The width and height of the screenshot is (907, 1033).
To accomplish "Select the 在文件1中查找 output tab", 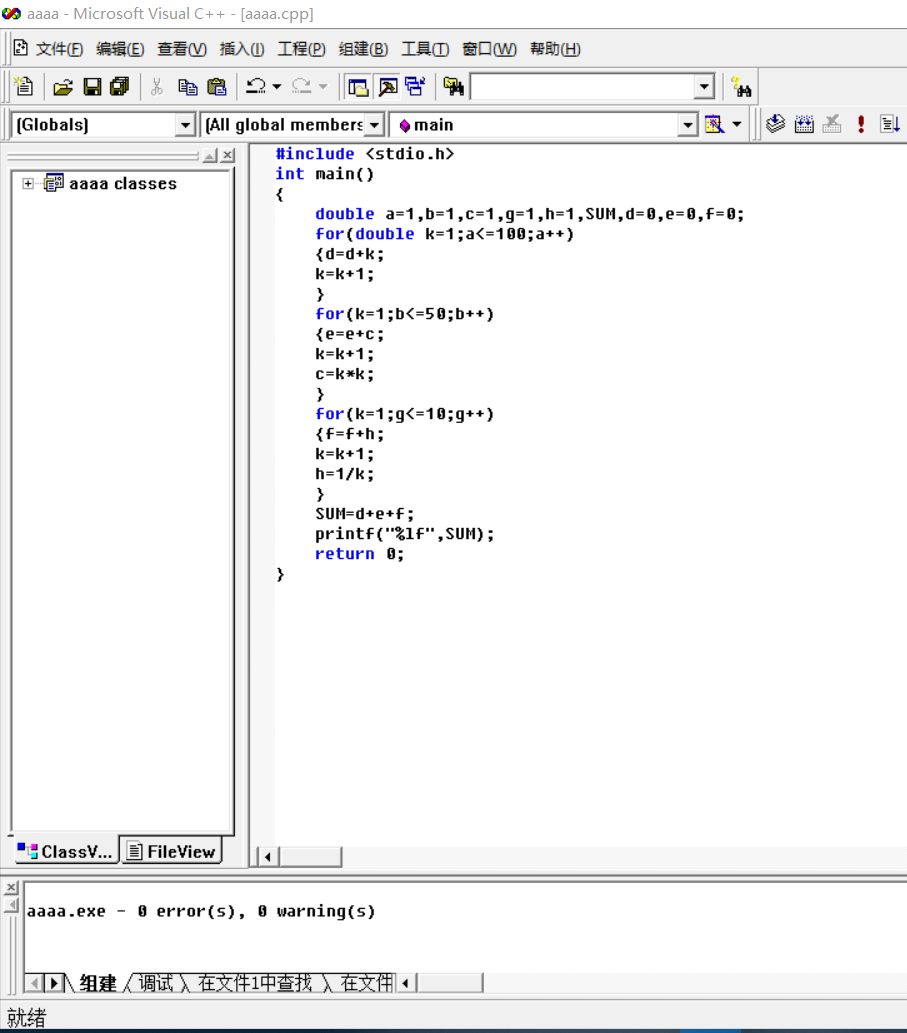I will click(x=255, y=984).
